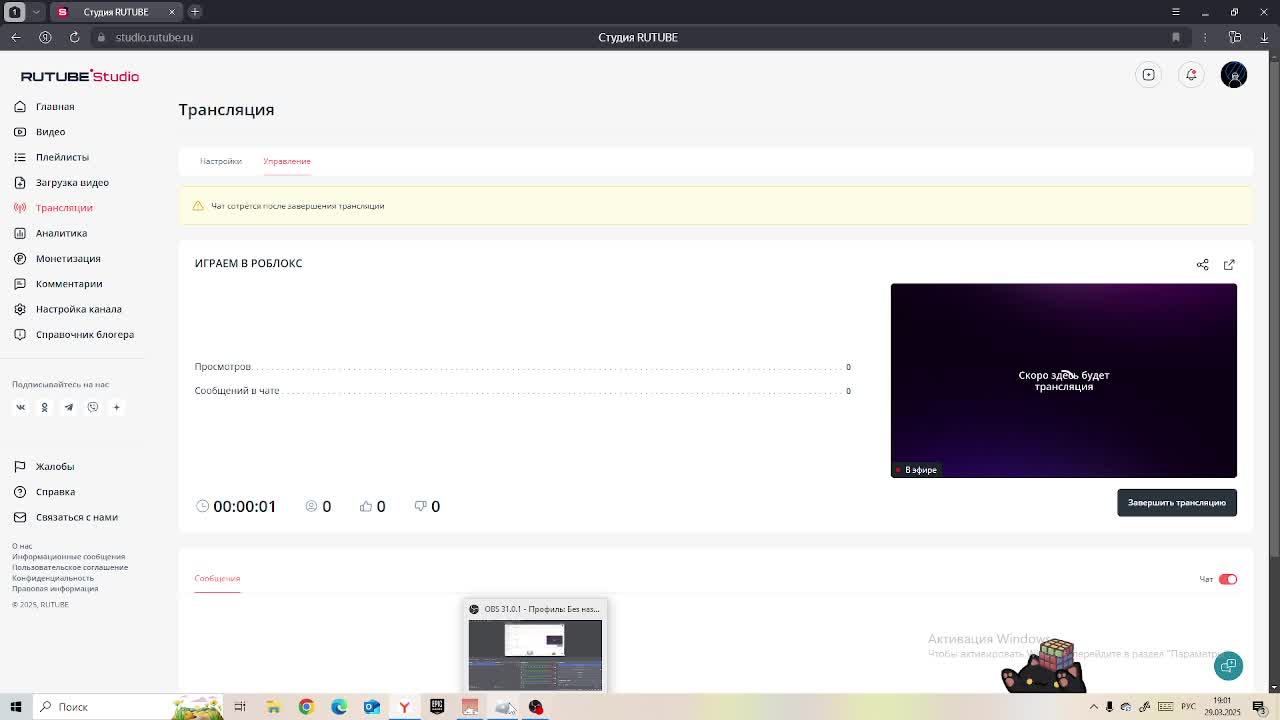1280x720 pixels.
Task: Open the Видео section in sidebar
Action: 40,132
